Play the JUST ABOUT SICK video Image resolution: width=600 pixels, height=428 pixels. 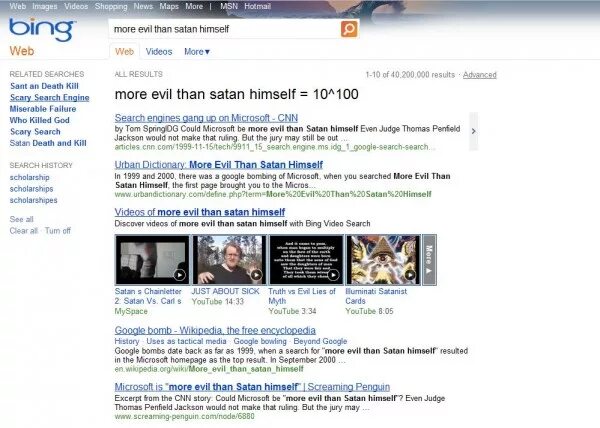click(229, 260)
